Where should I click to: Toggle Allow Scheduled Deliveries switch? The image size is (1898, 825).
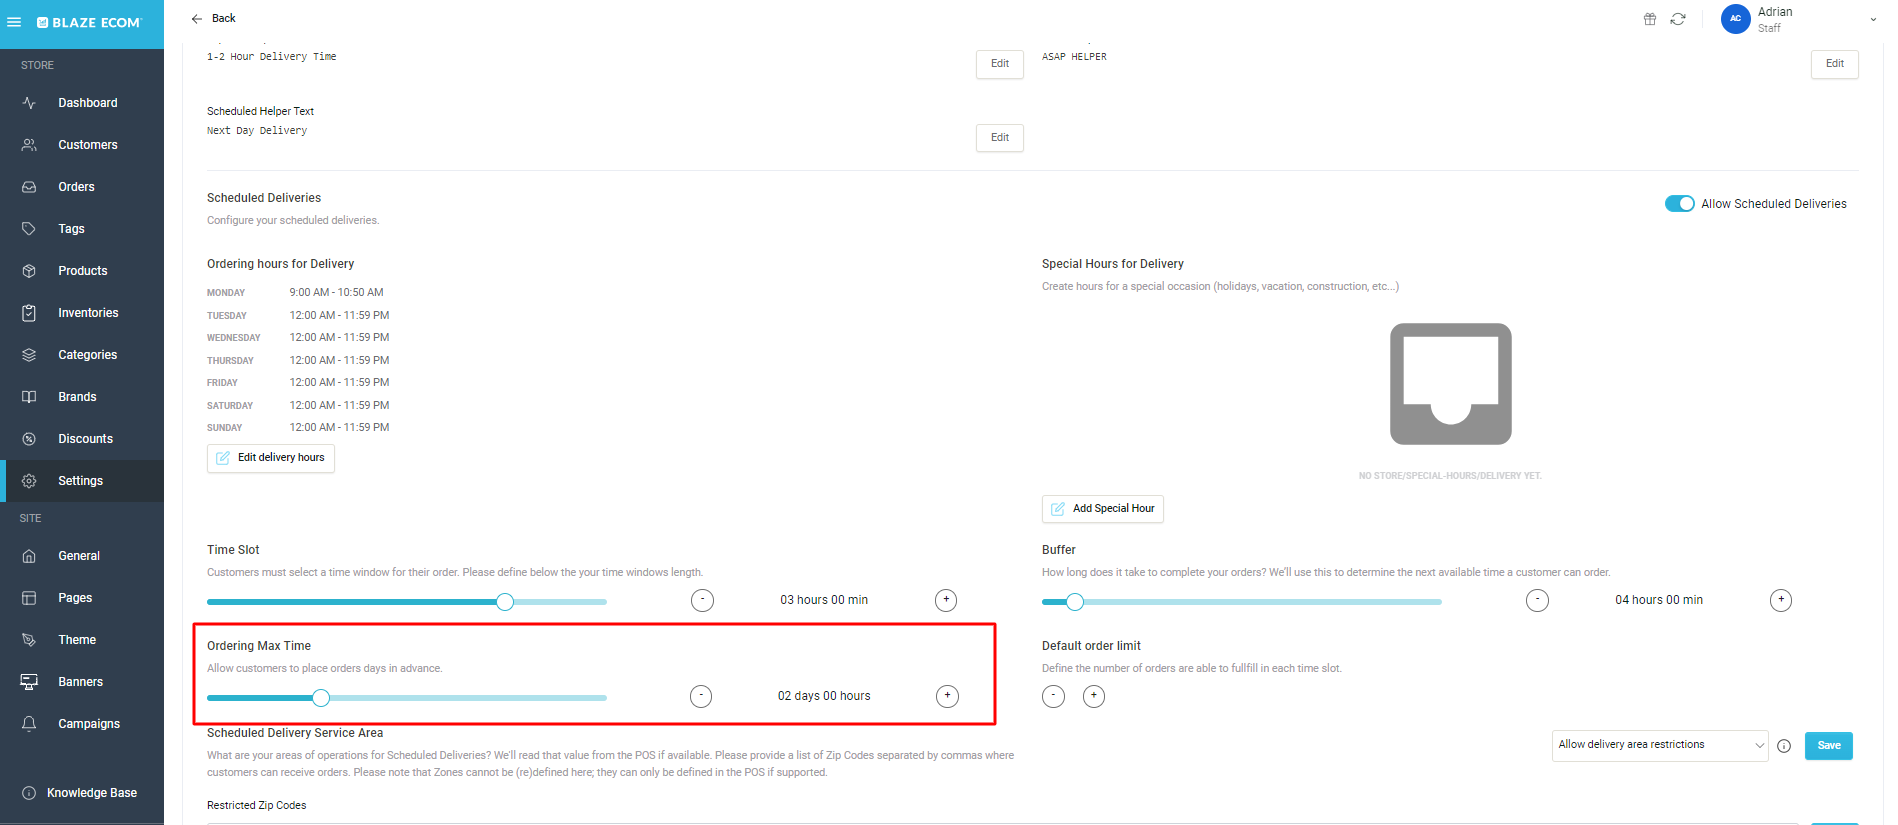click(1679, 204)
